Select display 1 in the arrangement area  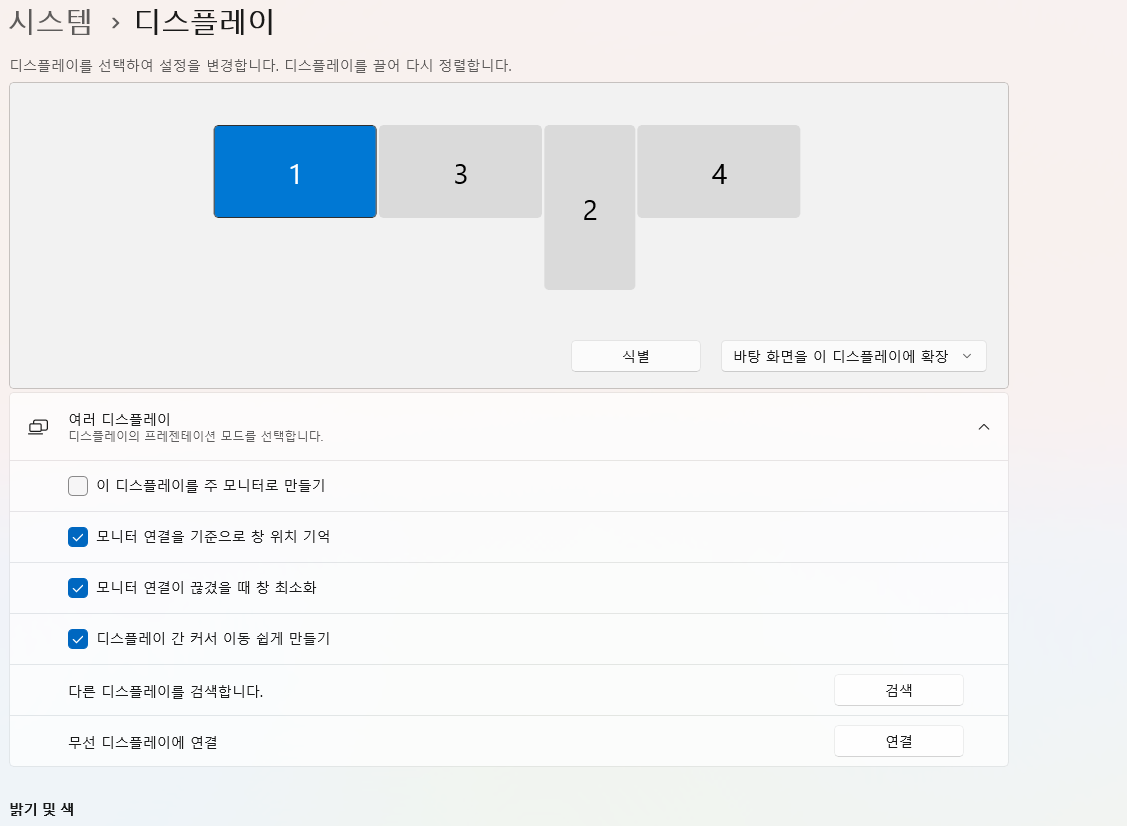[x=294, y=172]
